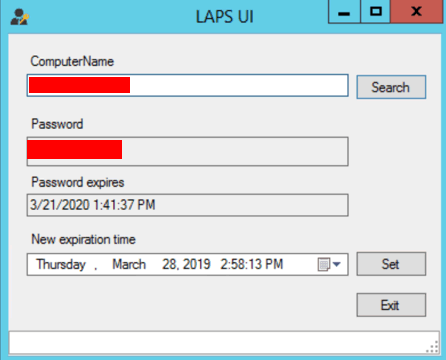Image resolution: width=446 pixels, height=360 pixels.
Task: Select the month March in expiration picker
Action: click(129, 264)
